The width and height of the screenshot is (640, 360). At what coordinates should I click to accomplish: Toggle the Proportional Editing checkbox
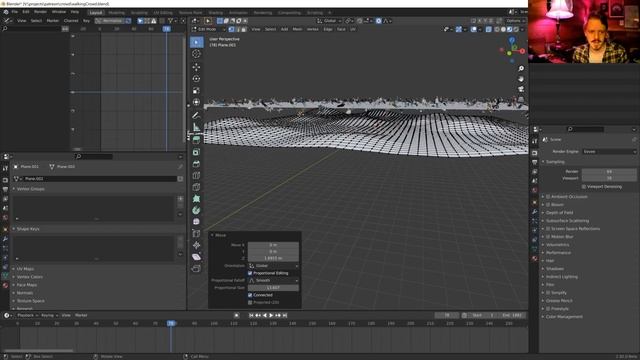(250, 273)
